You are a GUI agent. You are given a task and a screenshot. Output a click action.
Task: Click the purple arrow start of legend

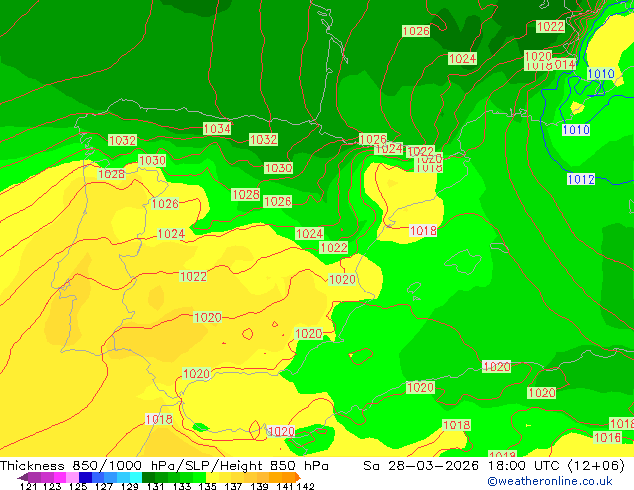[23, 477]
